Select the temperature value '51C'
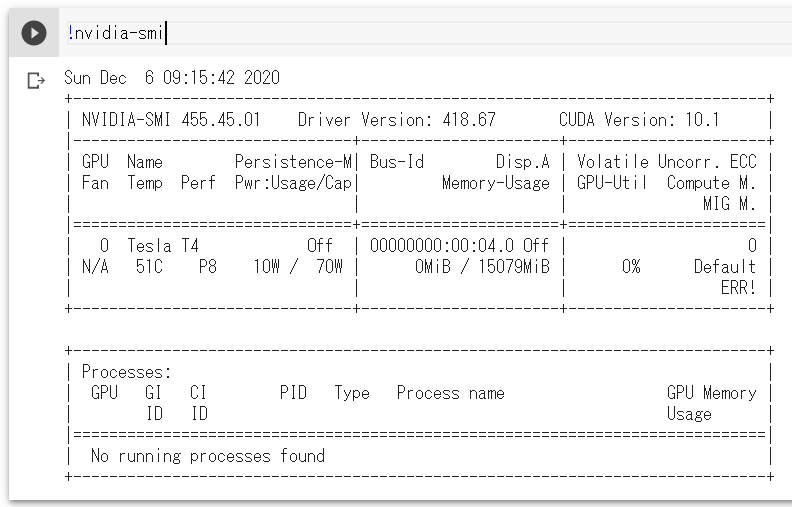The height and width of the screenshot is (507, 792). coord(149,267)
